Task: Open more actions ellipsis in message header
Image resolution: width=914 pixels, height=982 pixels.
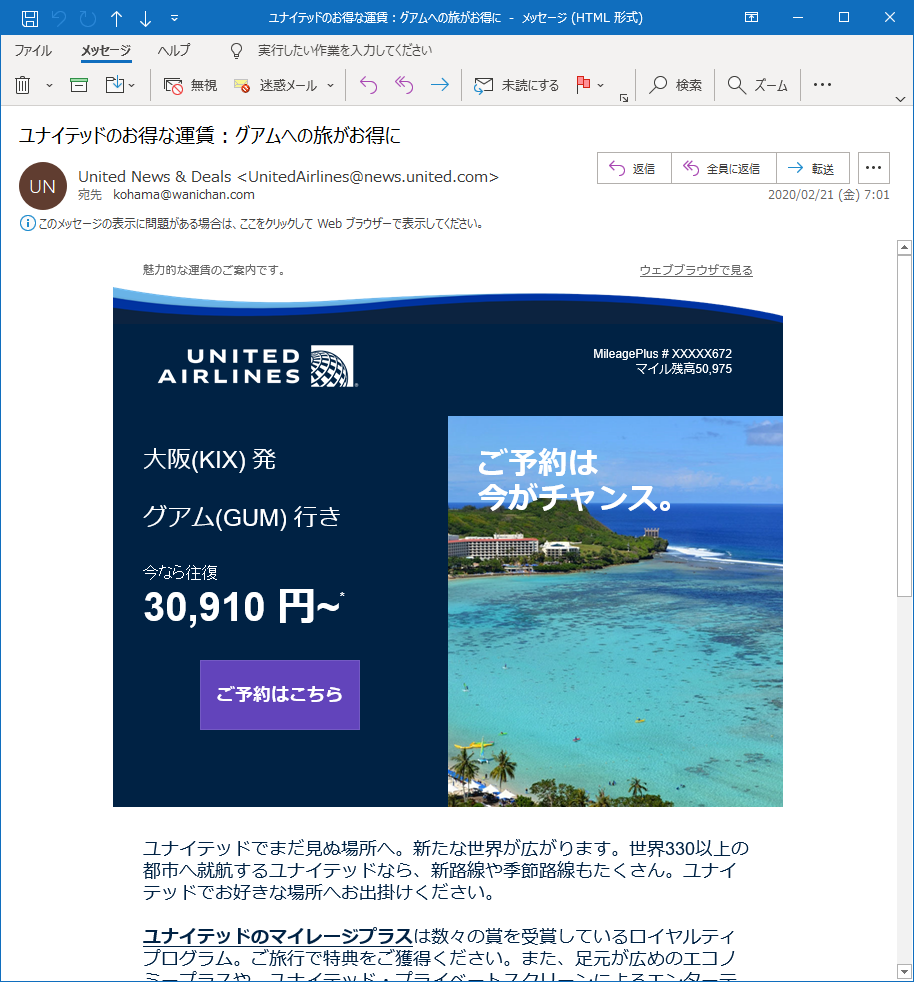Action: [873, 168]
